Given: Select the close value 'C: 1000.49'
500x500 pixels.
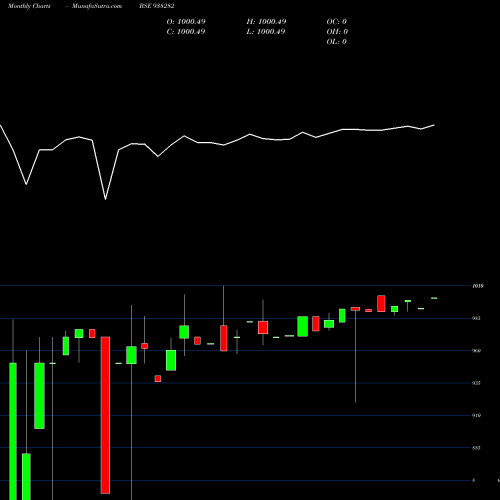Looking at the screenshot, I should (x=186, y=32).
